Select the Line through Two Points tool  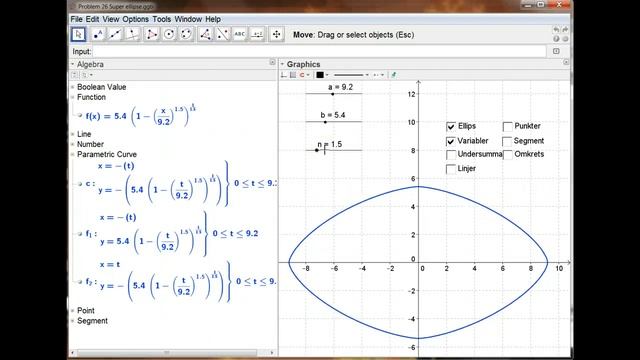(x=115, y=35)
